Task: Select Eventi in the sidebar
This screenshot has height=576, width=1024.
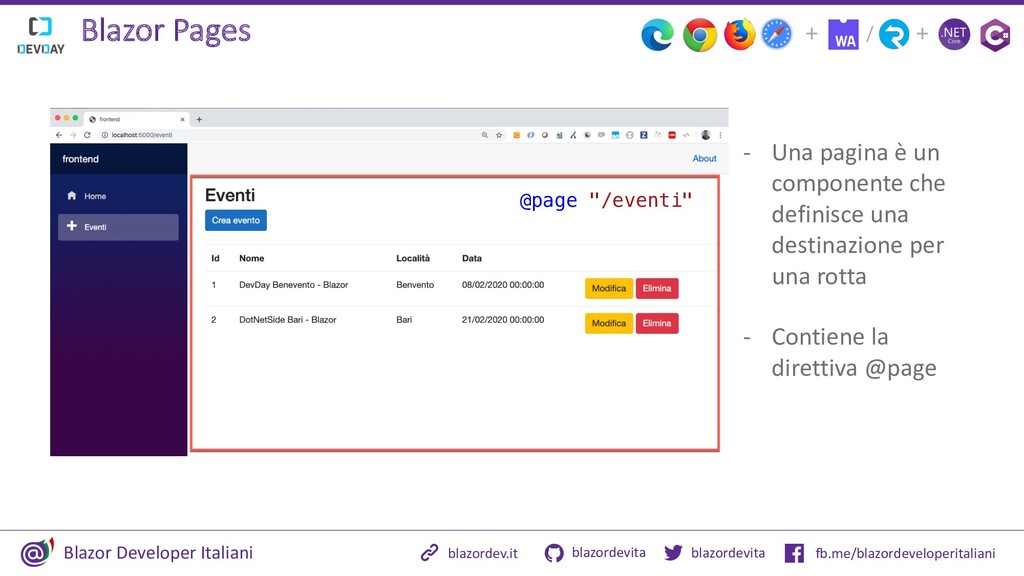Action: [x=118, y=227]
